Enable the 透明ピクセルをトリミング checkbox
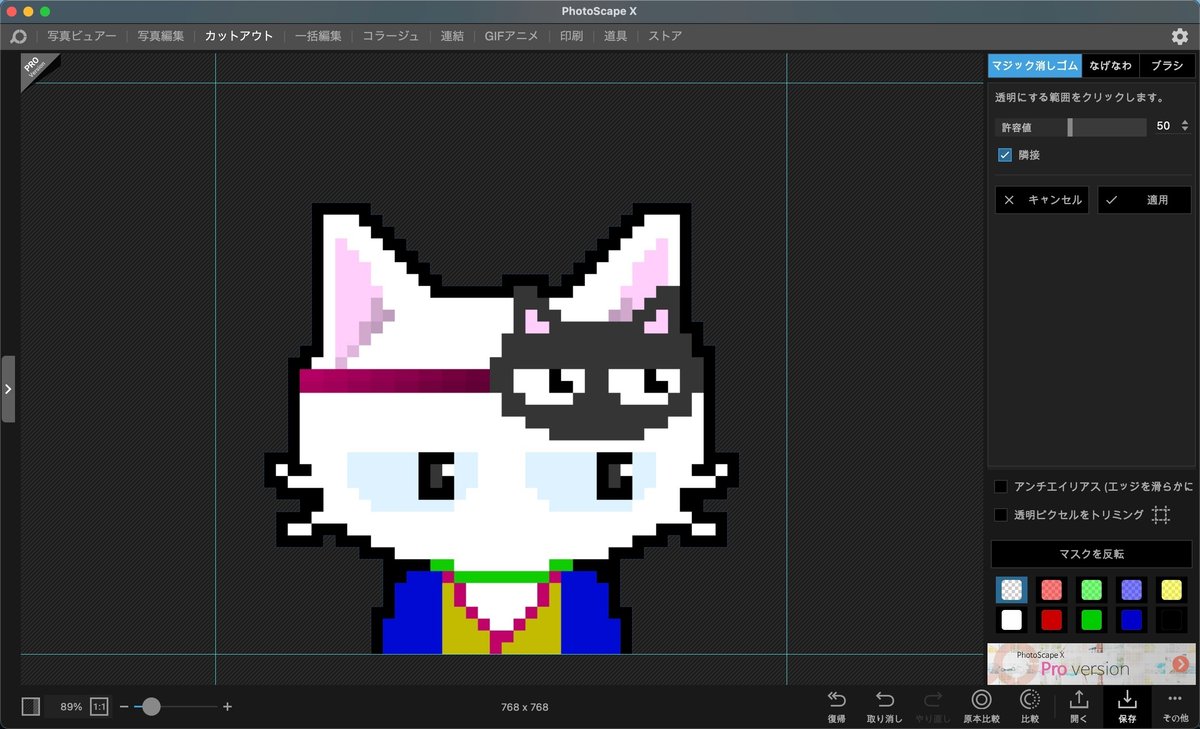Screen dimensions: 1200x729 [1001, 515]
